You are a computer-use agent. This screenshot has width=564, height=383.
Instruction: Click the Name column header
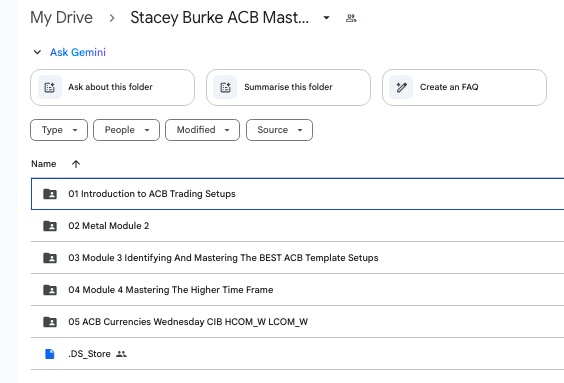(44, 164)
